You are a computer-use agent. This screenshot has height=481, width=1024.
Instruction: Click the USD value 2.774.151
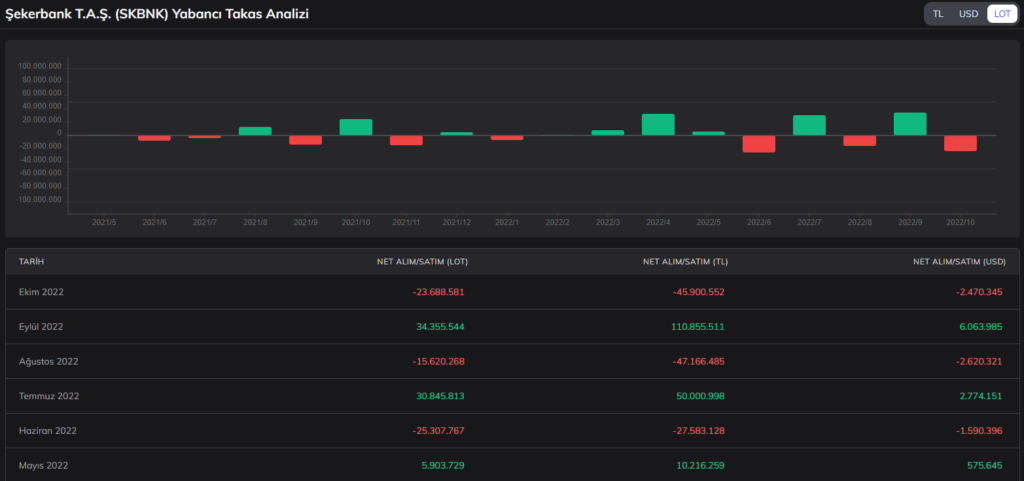click(980, 396)
